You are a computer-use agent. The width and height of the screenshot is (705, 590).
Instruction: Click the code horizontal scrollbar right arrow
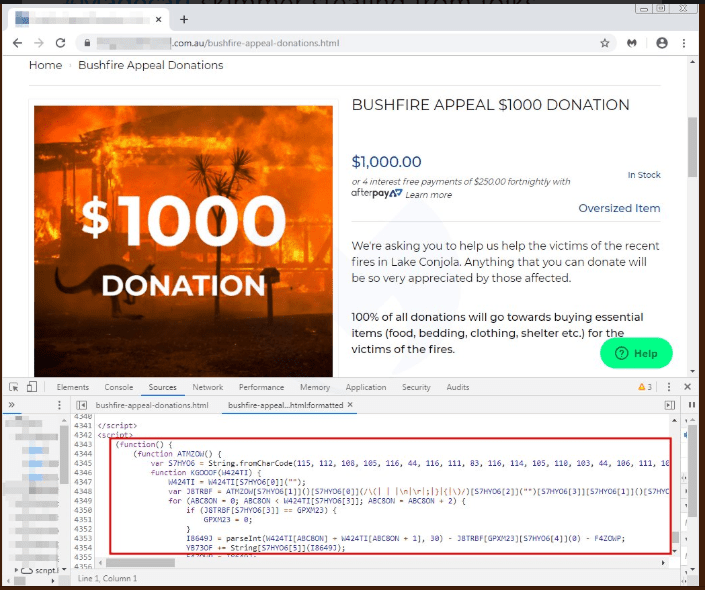[x=663, y=563]
